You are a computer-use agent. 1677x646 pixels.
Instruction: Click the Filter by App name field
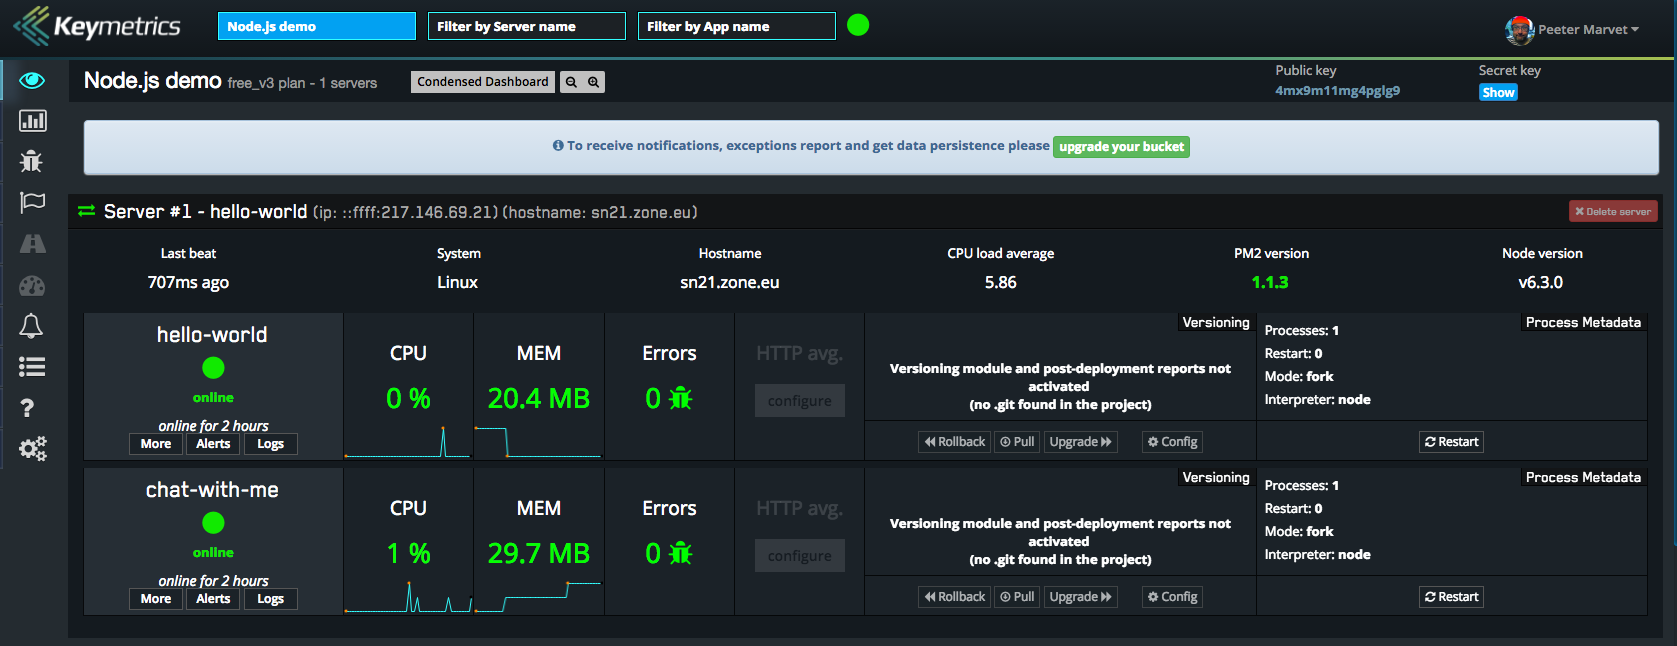737,26
